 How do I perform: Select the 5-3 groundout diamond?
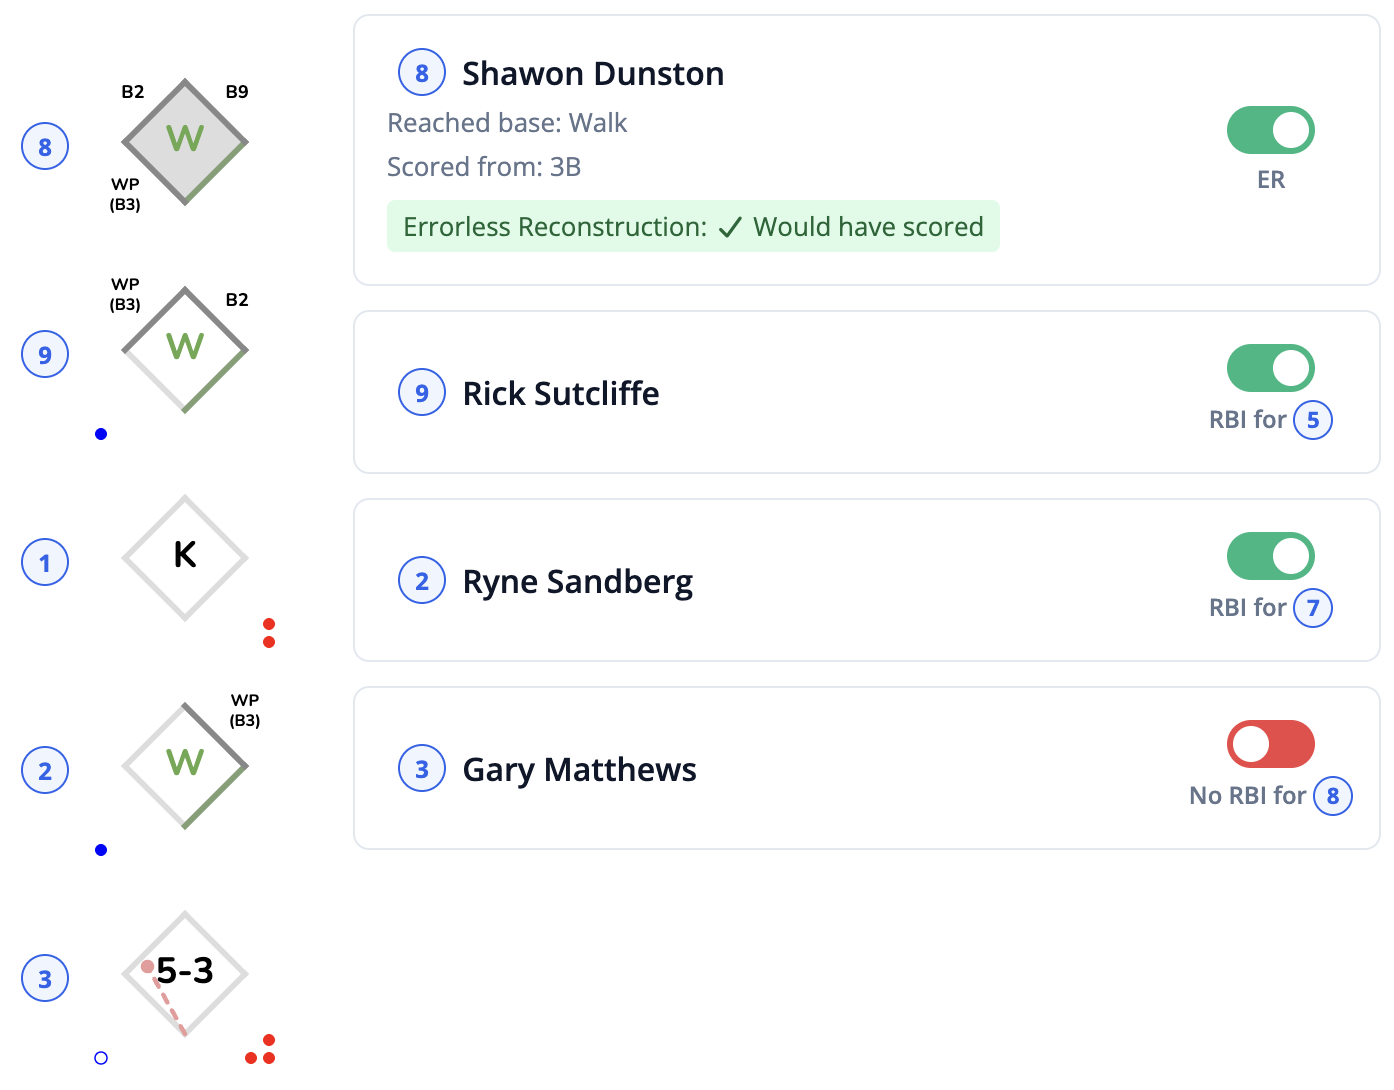coord(184,972)
